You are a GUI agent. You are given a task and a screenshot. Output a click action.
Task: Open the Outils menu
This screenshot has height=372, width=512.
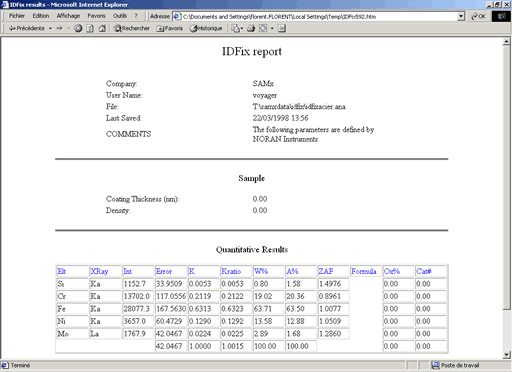point(120,16)
